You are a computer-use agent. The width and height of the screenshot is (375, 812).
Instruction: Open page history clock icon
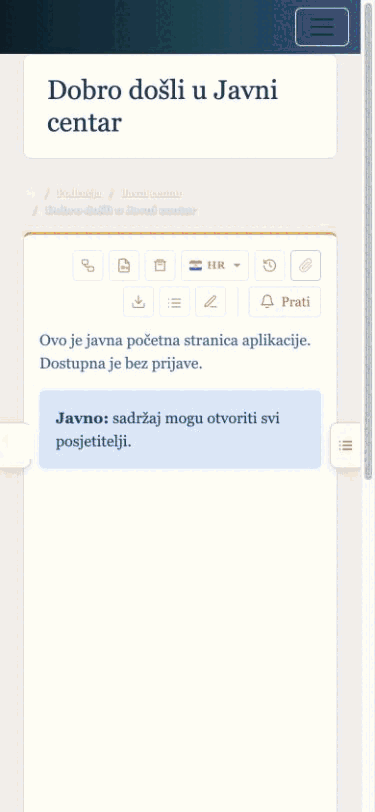pyautogui.click(x=269, y=266)
